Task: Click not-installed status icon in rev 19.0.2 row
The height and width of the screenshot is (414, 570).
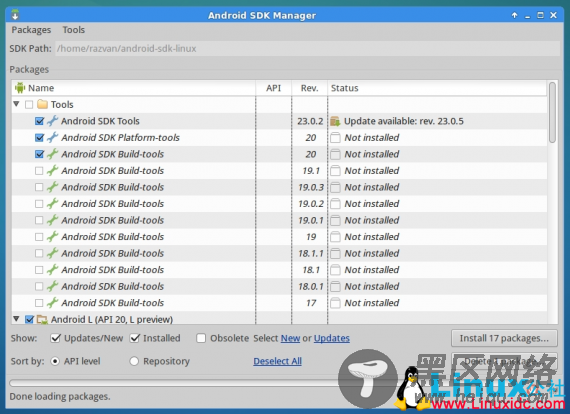Action: tap(335, 204)
